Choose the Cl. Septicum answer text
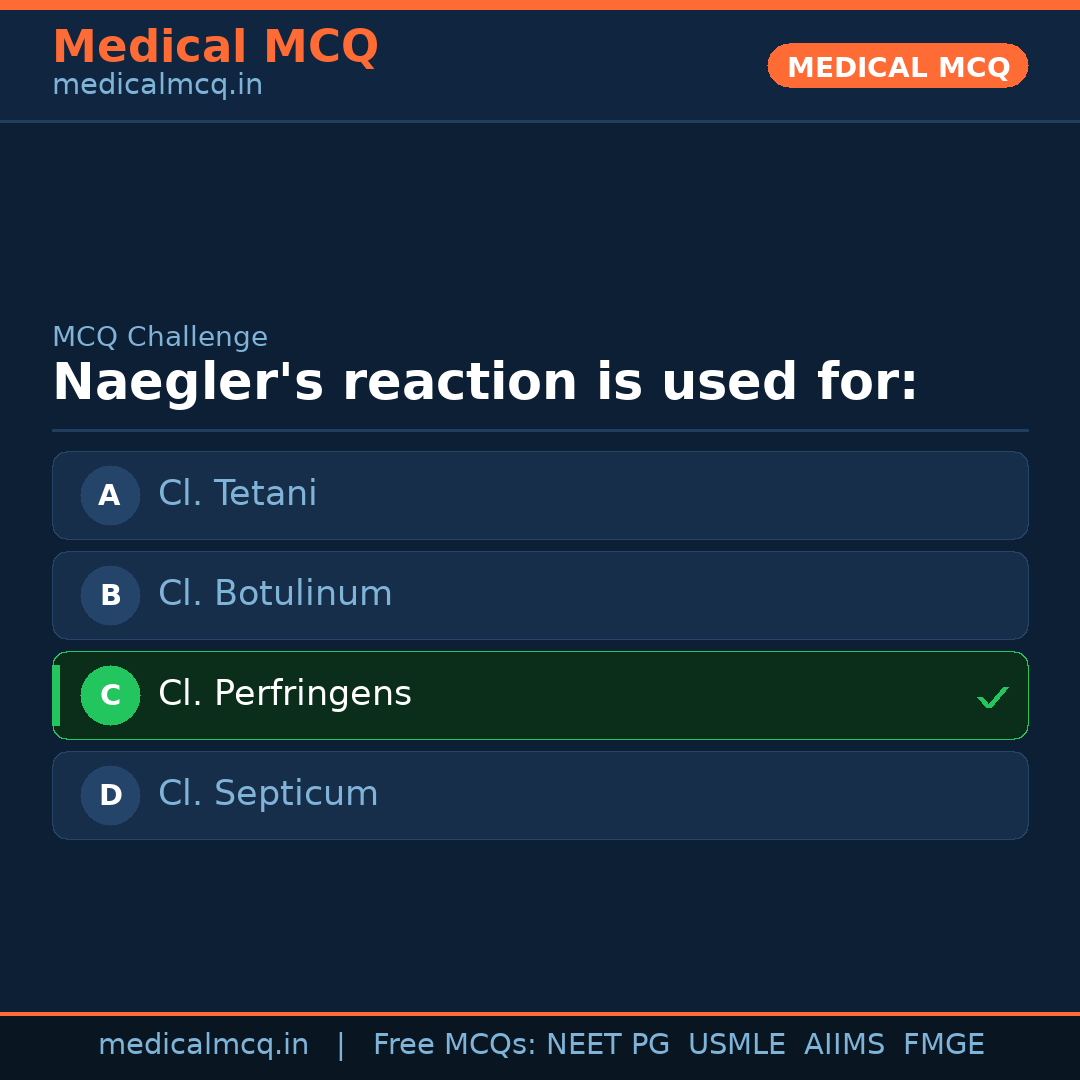This screenshot has height=1080, width=1080. [x=268, y=794]
